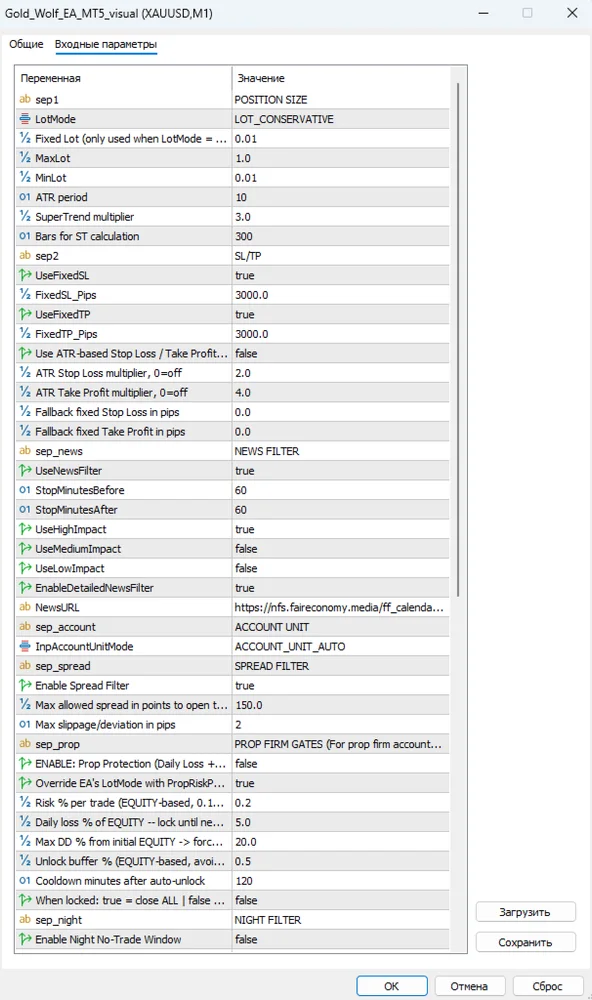Click the Загрузить button

pyautogui.click(x=526, y=912)
